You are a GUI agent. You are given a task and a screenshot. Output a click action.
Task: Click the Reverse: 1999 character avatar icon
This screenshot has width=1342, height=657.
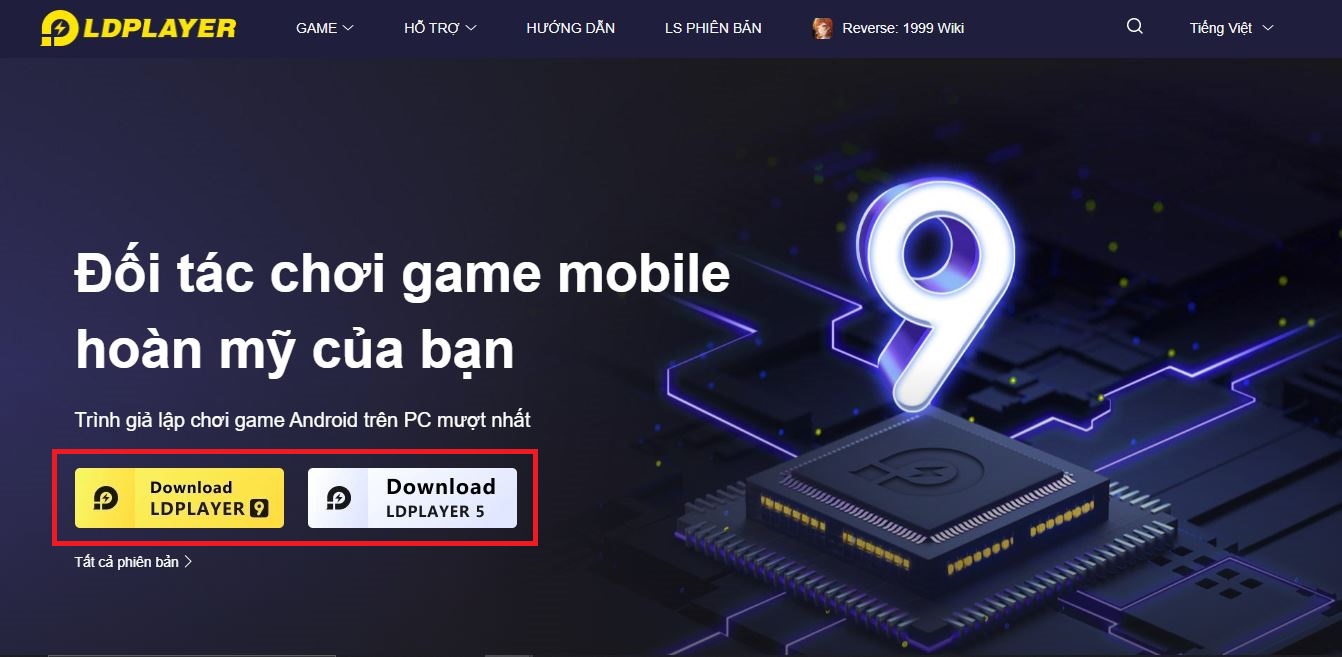click(x=822, y=28)
